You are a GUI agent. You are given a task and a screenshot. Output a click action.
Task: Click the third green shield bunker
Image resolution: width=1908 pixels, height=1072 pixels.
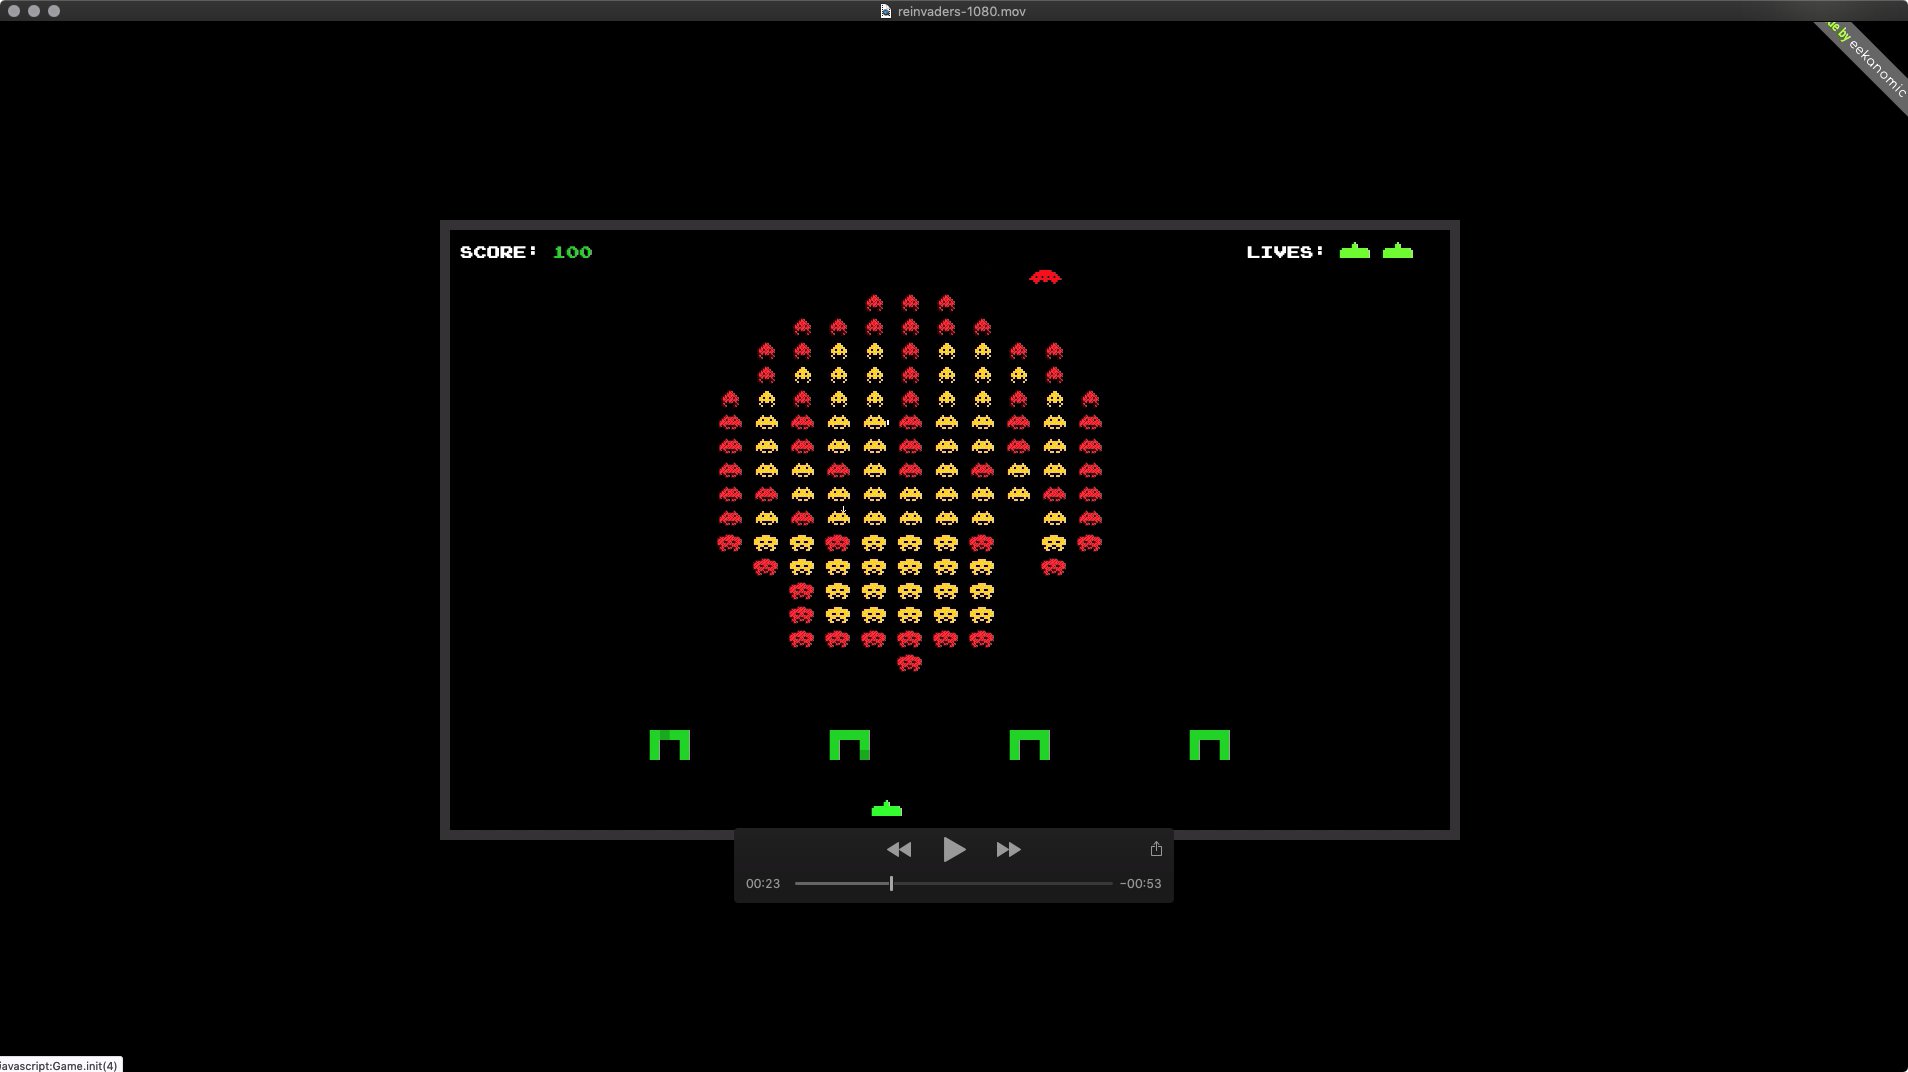click(1030, 745)
